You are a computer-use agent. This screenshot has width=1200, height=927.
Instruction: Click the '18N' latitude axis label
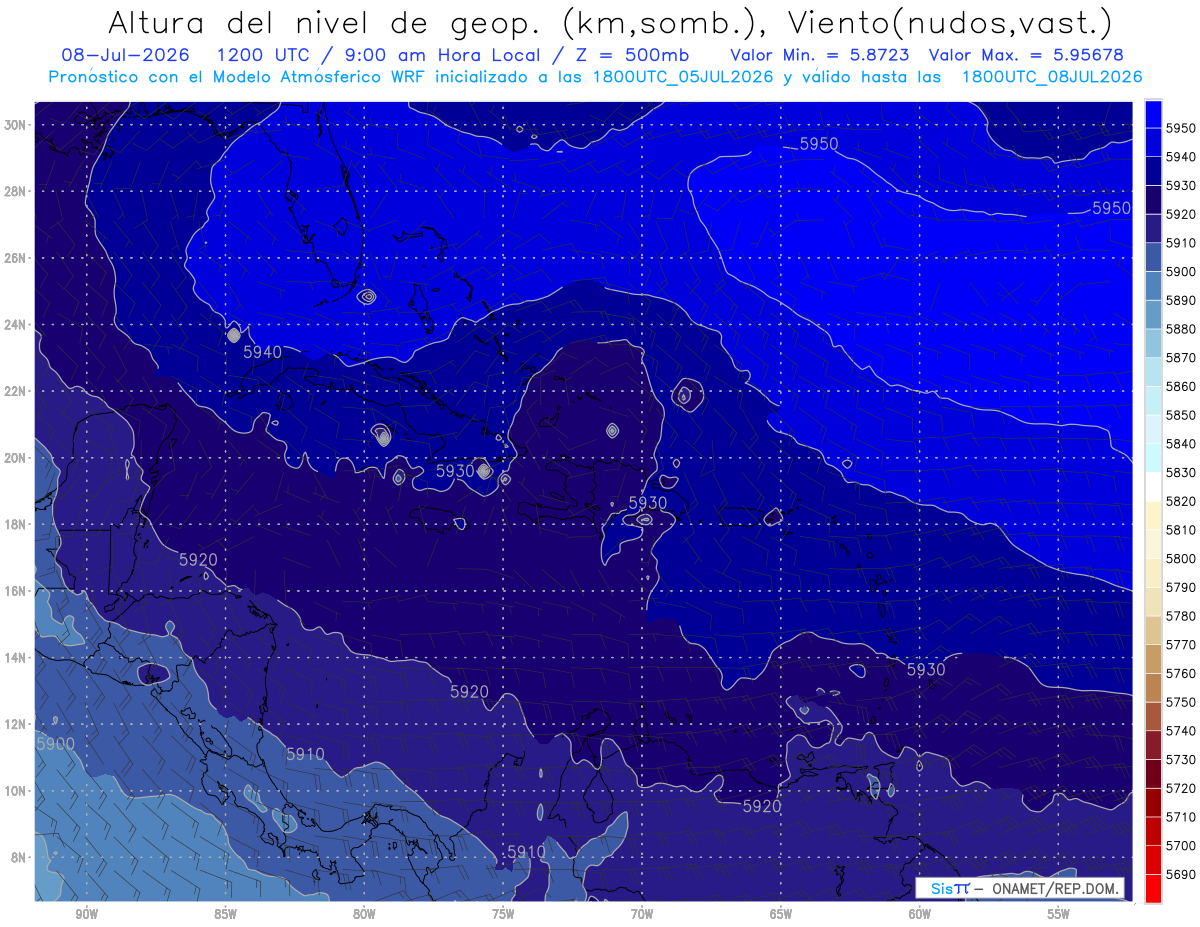(15, 524)
